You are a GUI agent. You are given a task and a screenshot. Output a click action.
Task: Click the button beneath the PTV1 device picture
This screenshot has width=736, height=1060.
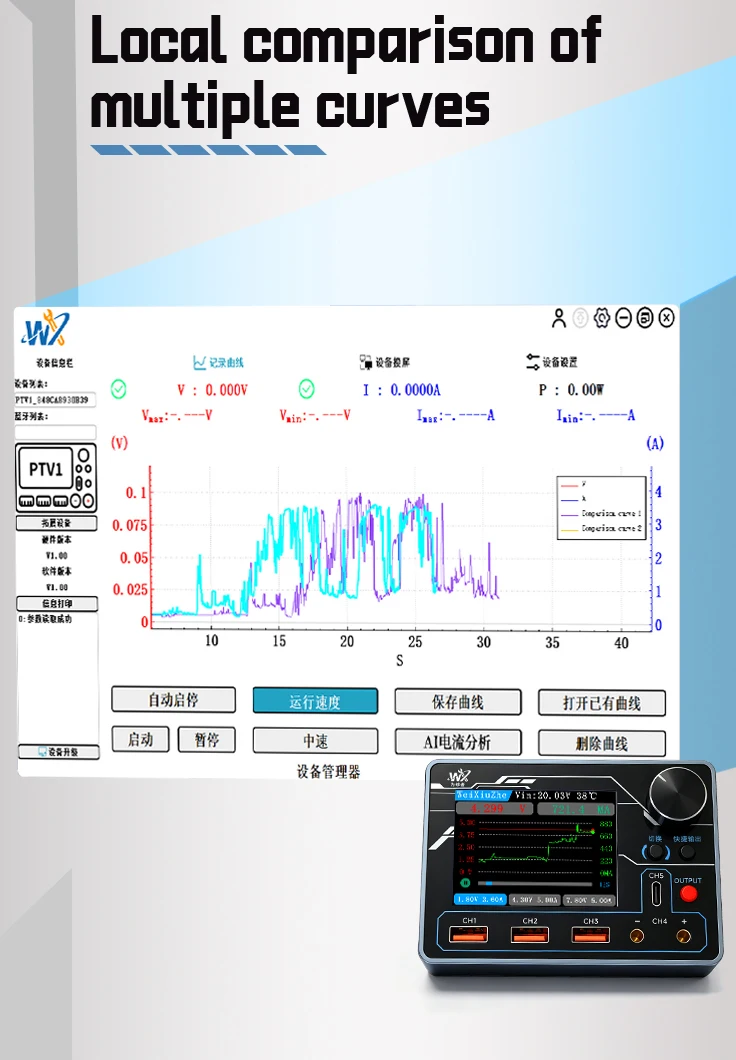[x=56, y=523]
